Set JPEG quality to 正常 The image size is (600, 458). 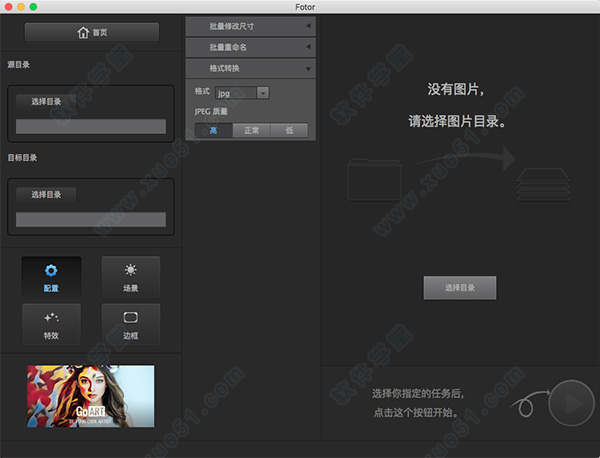(251, 130)
